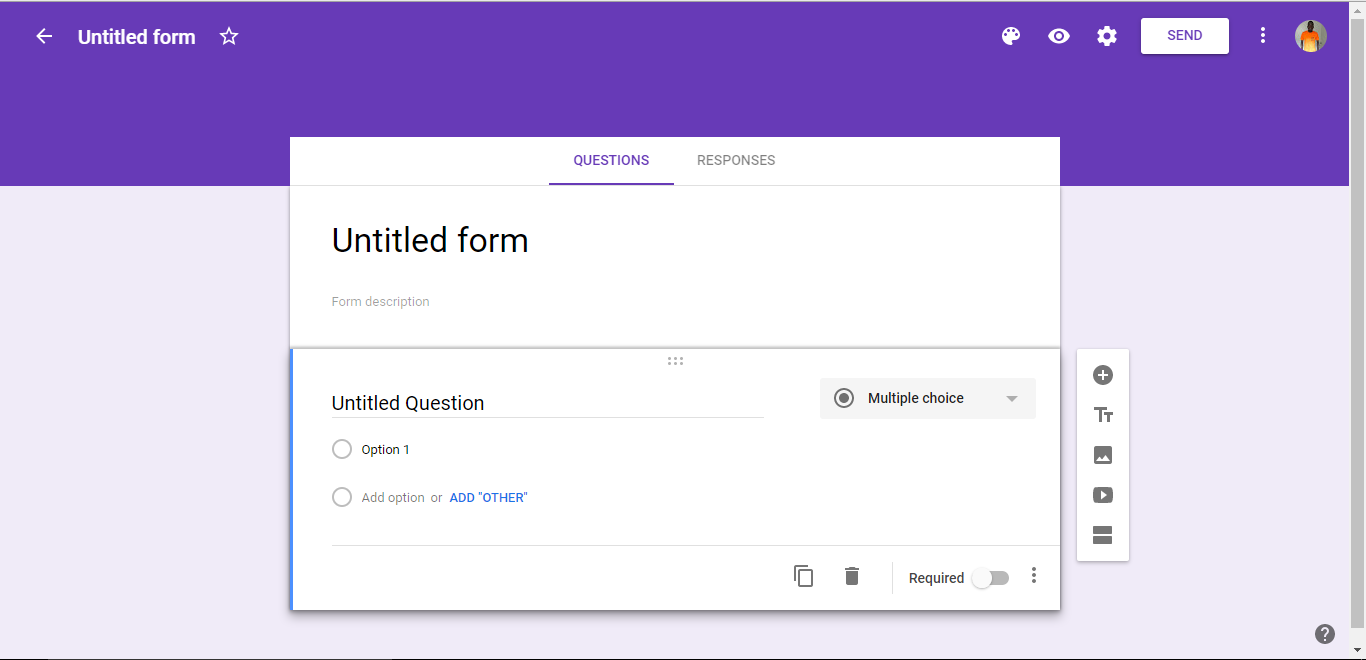
Task: Click the ADD "OTHER" link
Action: pyautogui.click(x=488, y=497)
